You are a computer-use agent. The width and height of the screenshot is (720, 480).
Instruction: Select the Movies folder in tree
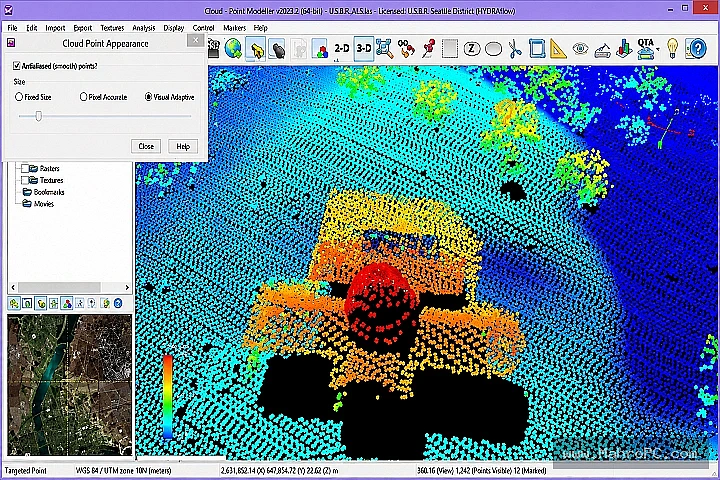coord(44,203)
